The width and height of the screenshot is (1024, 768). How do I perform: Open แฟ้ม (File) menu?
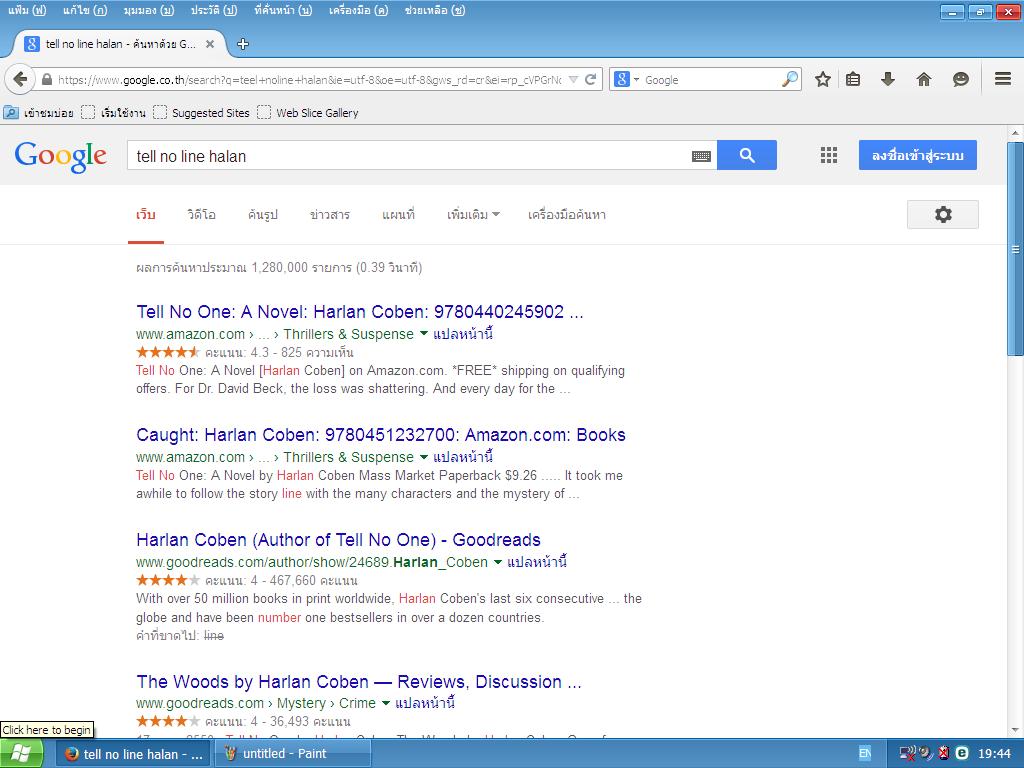tap(27, 10)
